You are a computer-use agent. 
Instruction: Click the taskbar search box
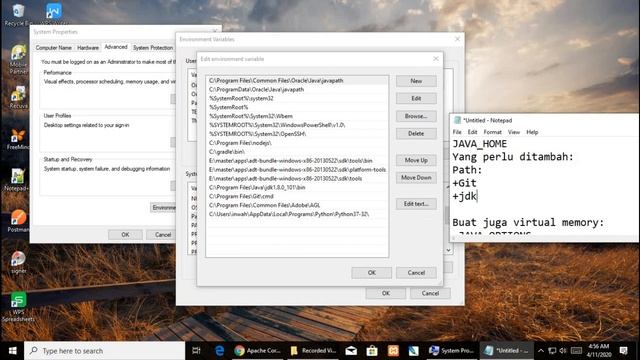pos(105,351)
